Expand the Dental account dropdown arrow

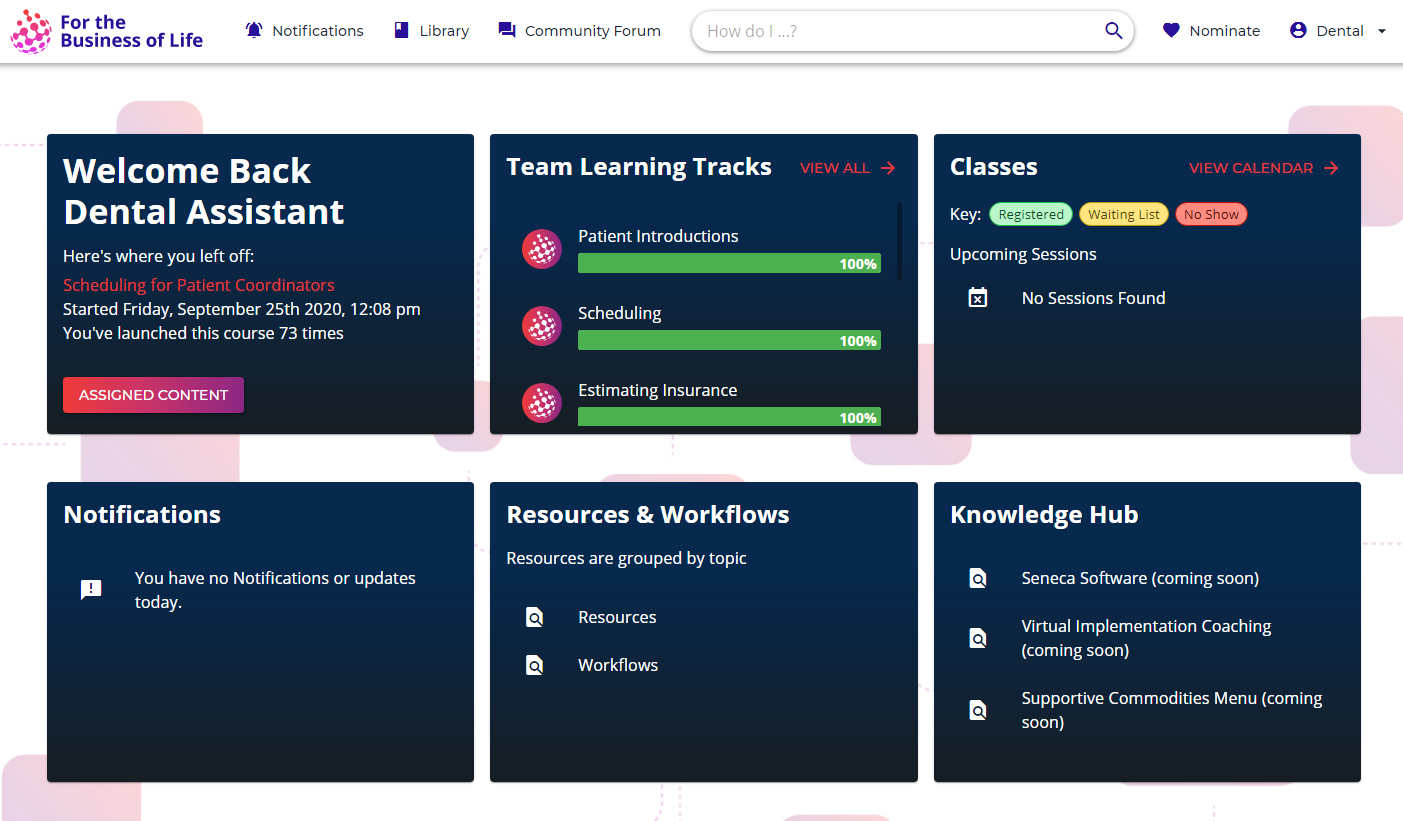pos(1382,31)
